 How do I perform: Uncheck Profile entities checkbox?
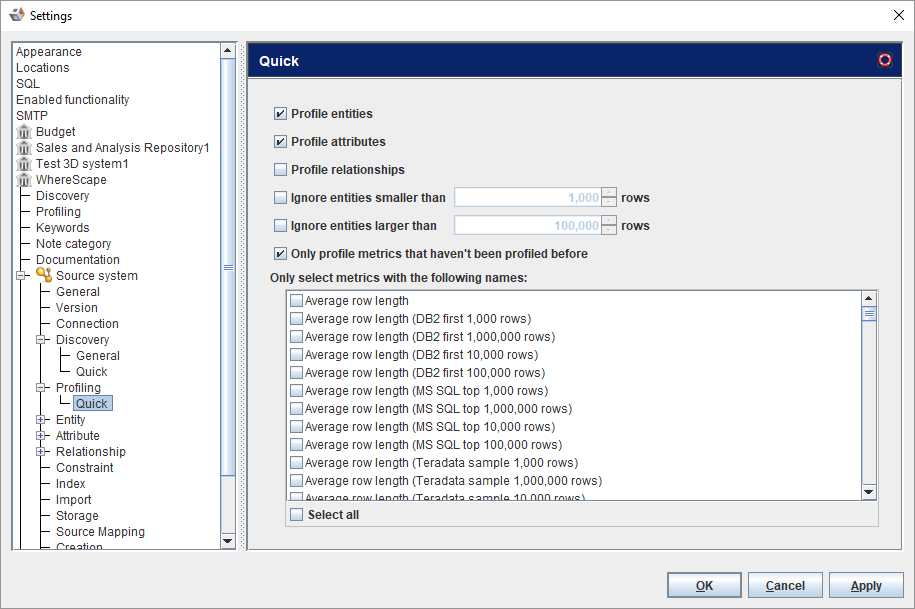pos(280,114)
